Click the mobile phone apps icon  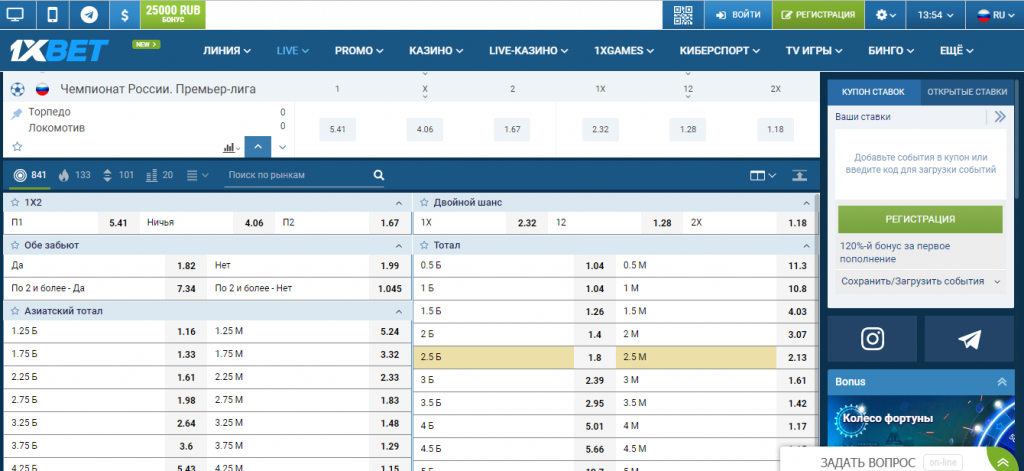pos(53,15)
